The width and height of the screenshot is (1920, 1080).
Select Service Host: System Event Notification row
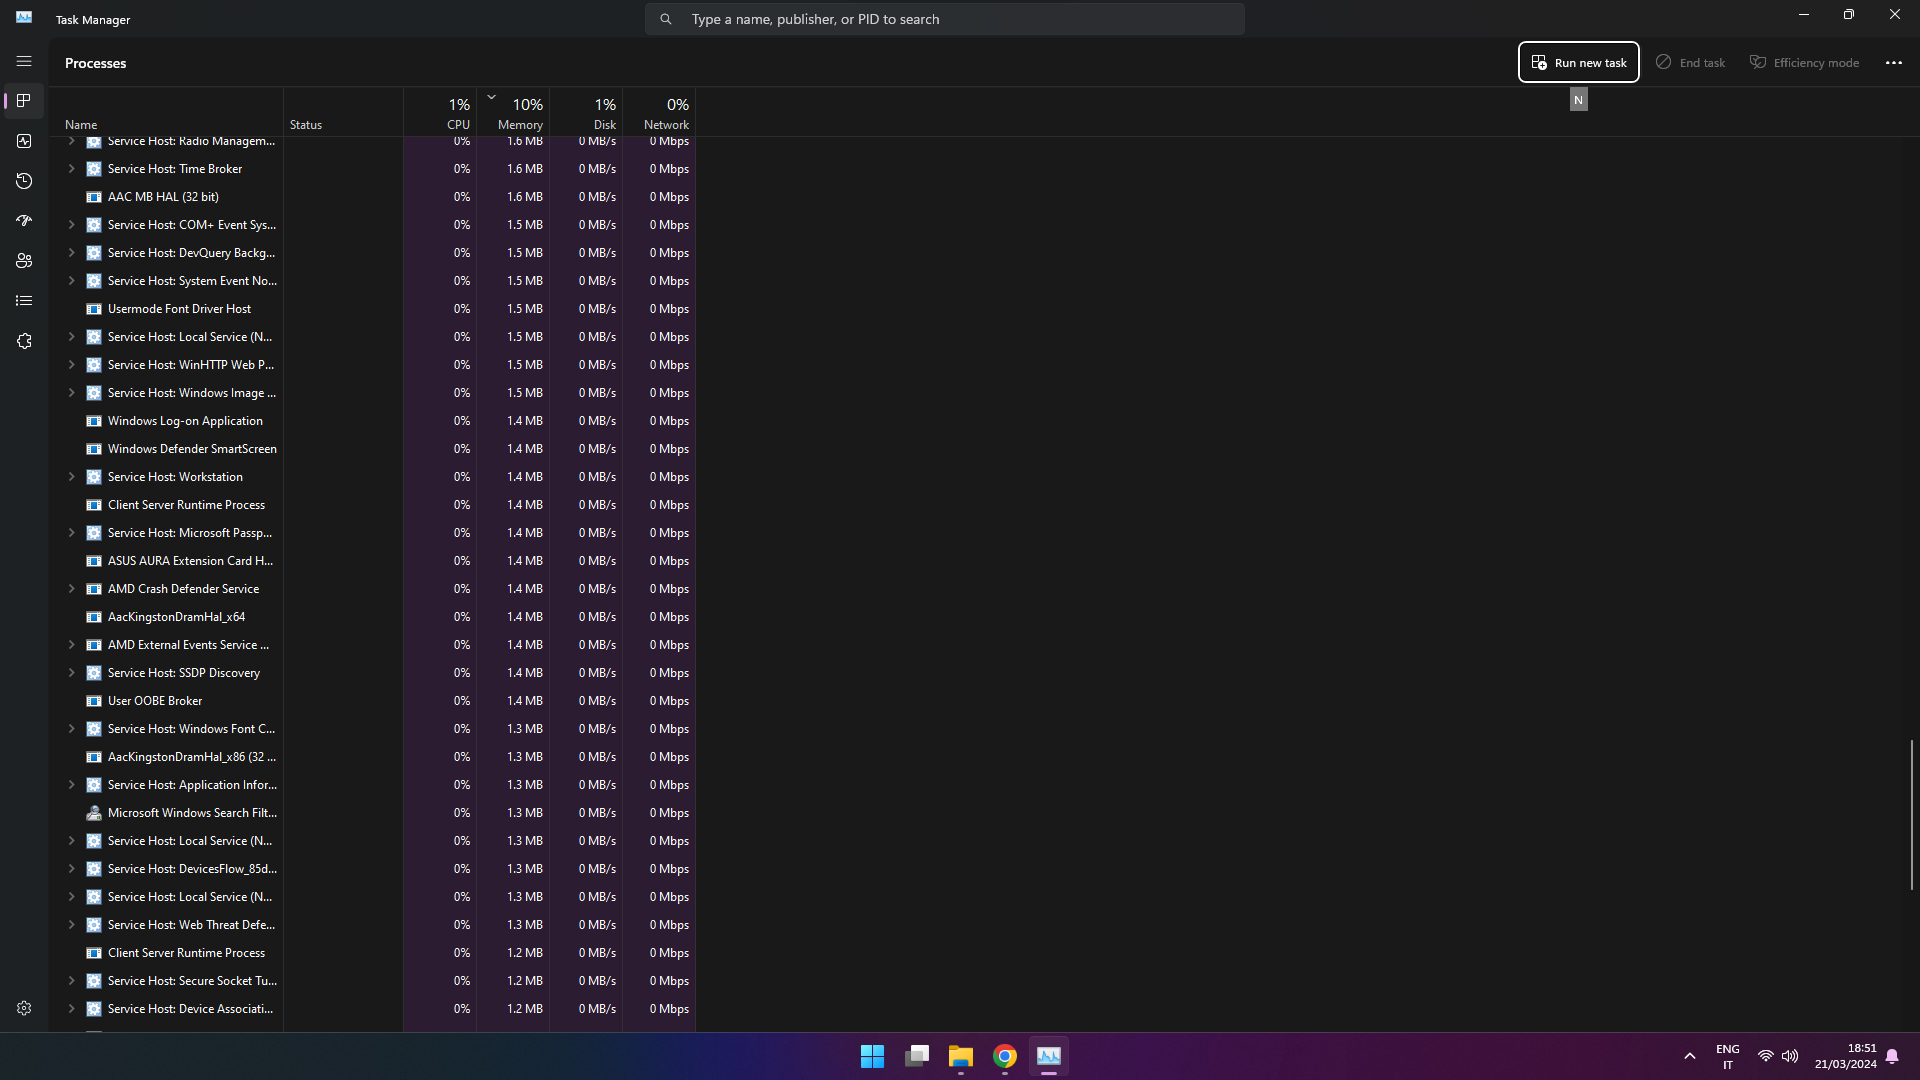[373, 281]
